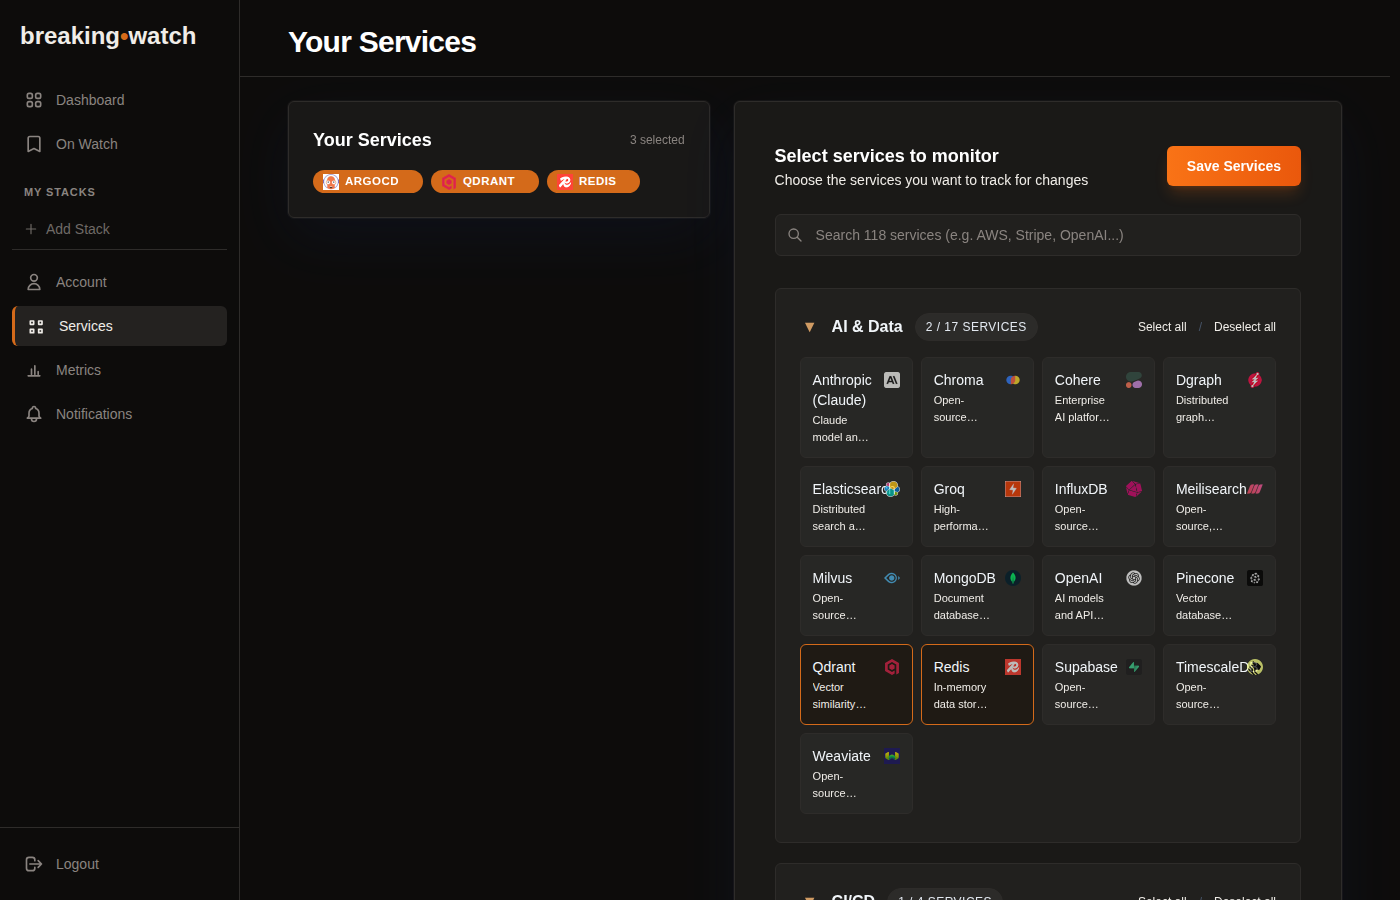Click the MY STACKS heading
Image resolution: width=1400 pixels, height=900 pixels.
point(60,192)
